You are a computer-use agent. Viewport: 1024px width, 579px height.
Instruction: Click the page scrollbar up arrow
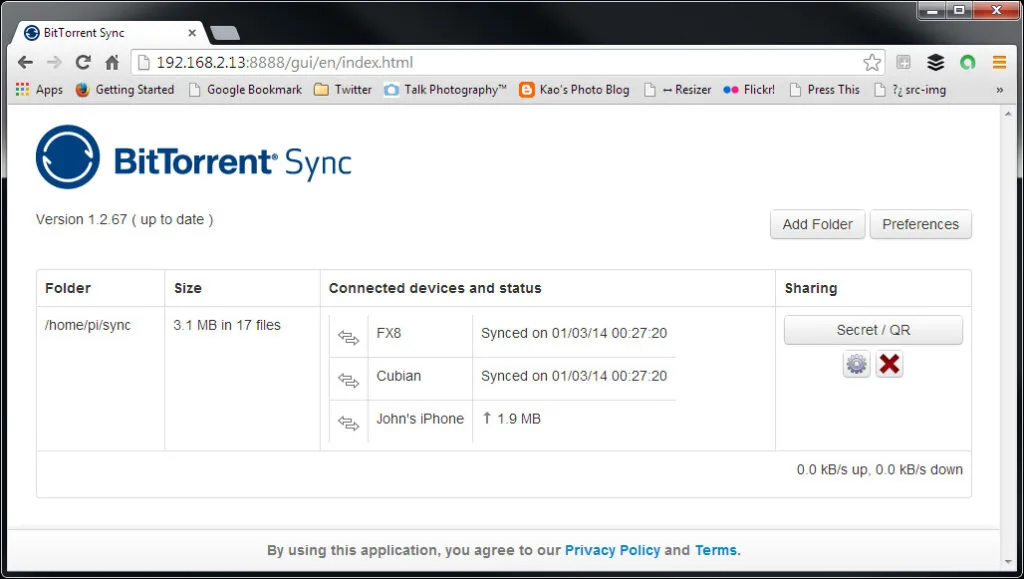[x=1008, y=114]
